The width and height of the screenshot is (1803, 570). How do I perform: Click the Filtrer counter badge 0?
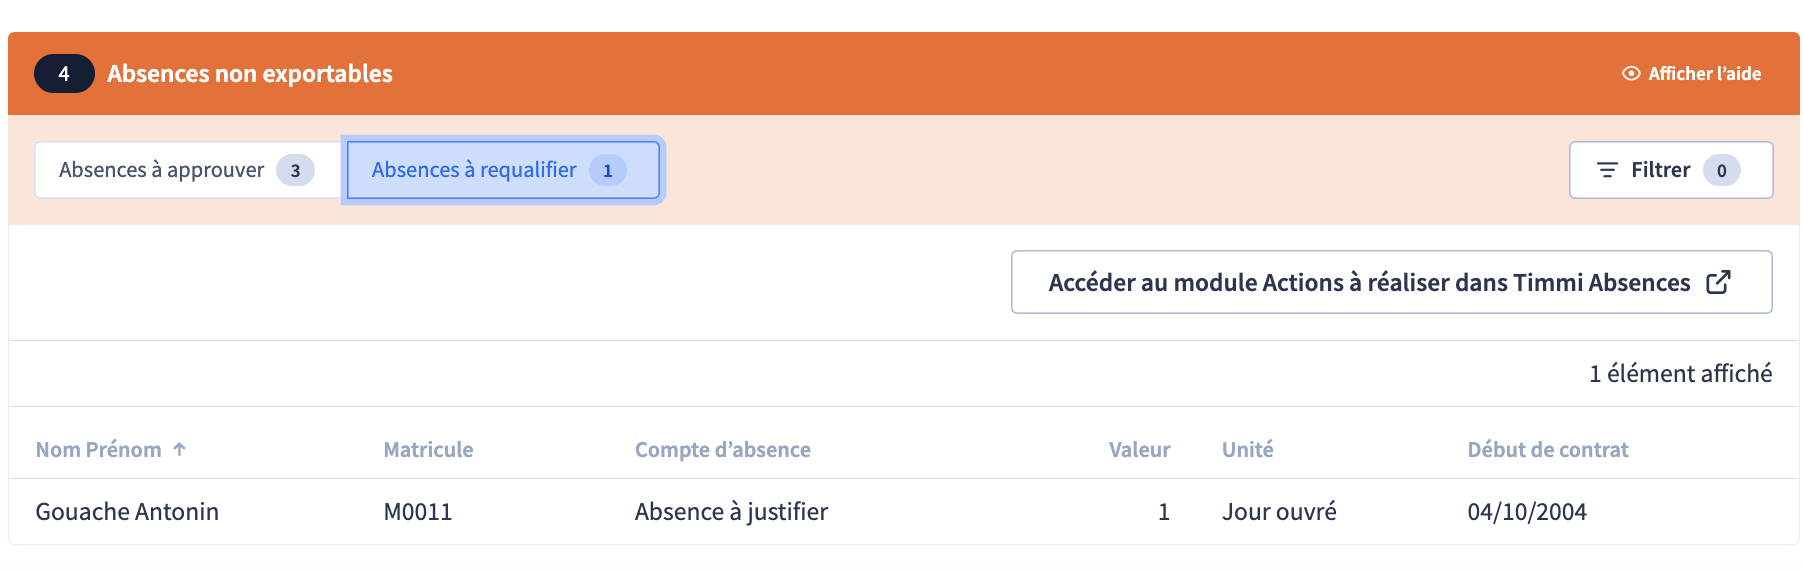point(1721,171)
